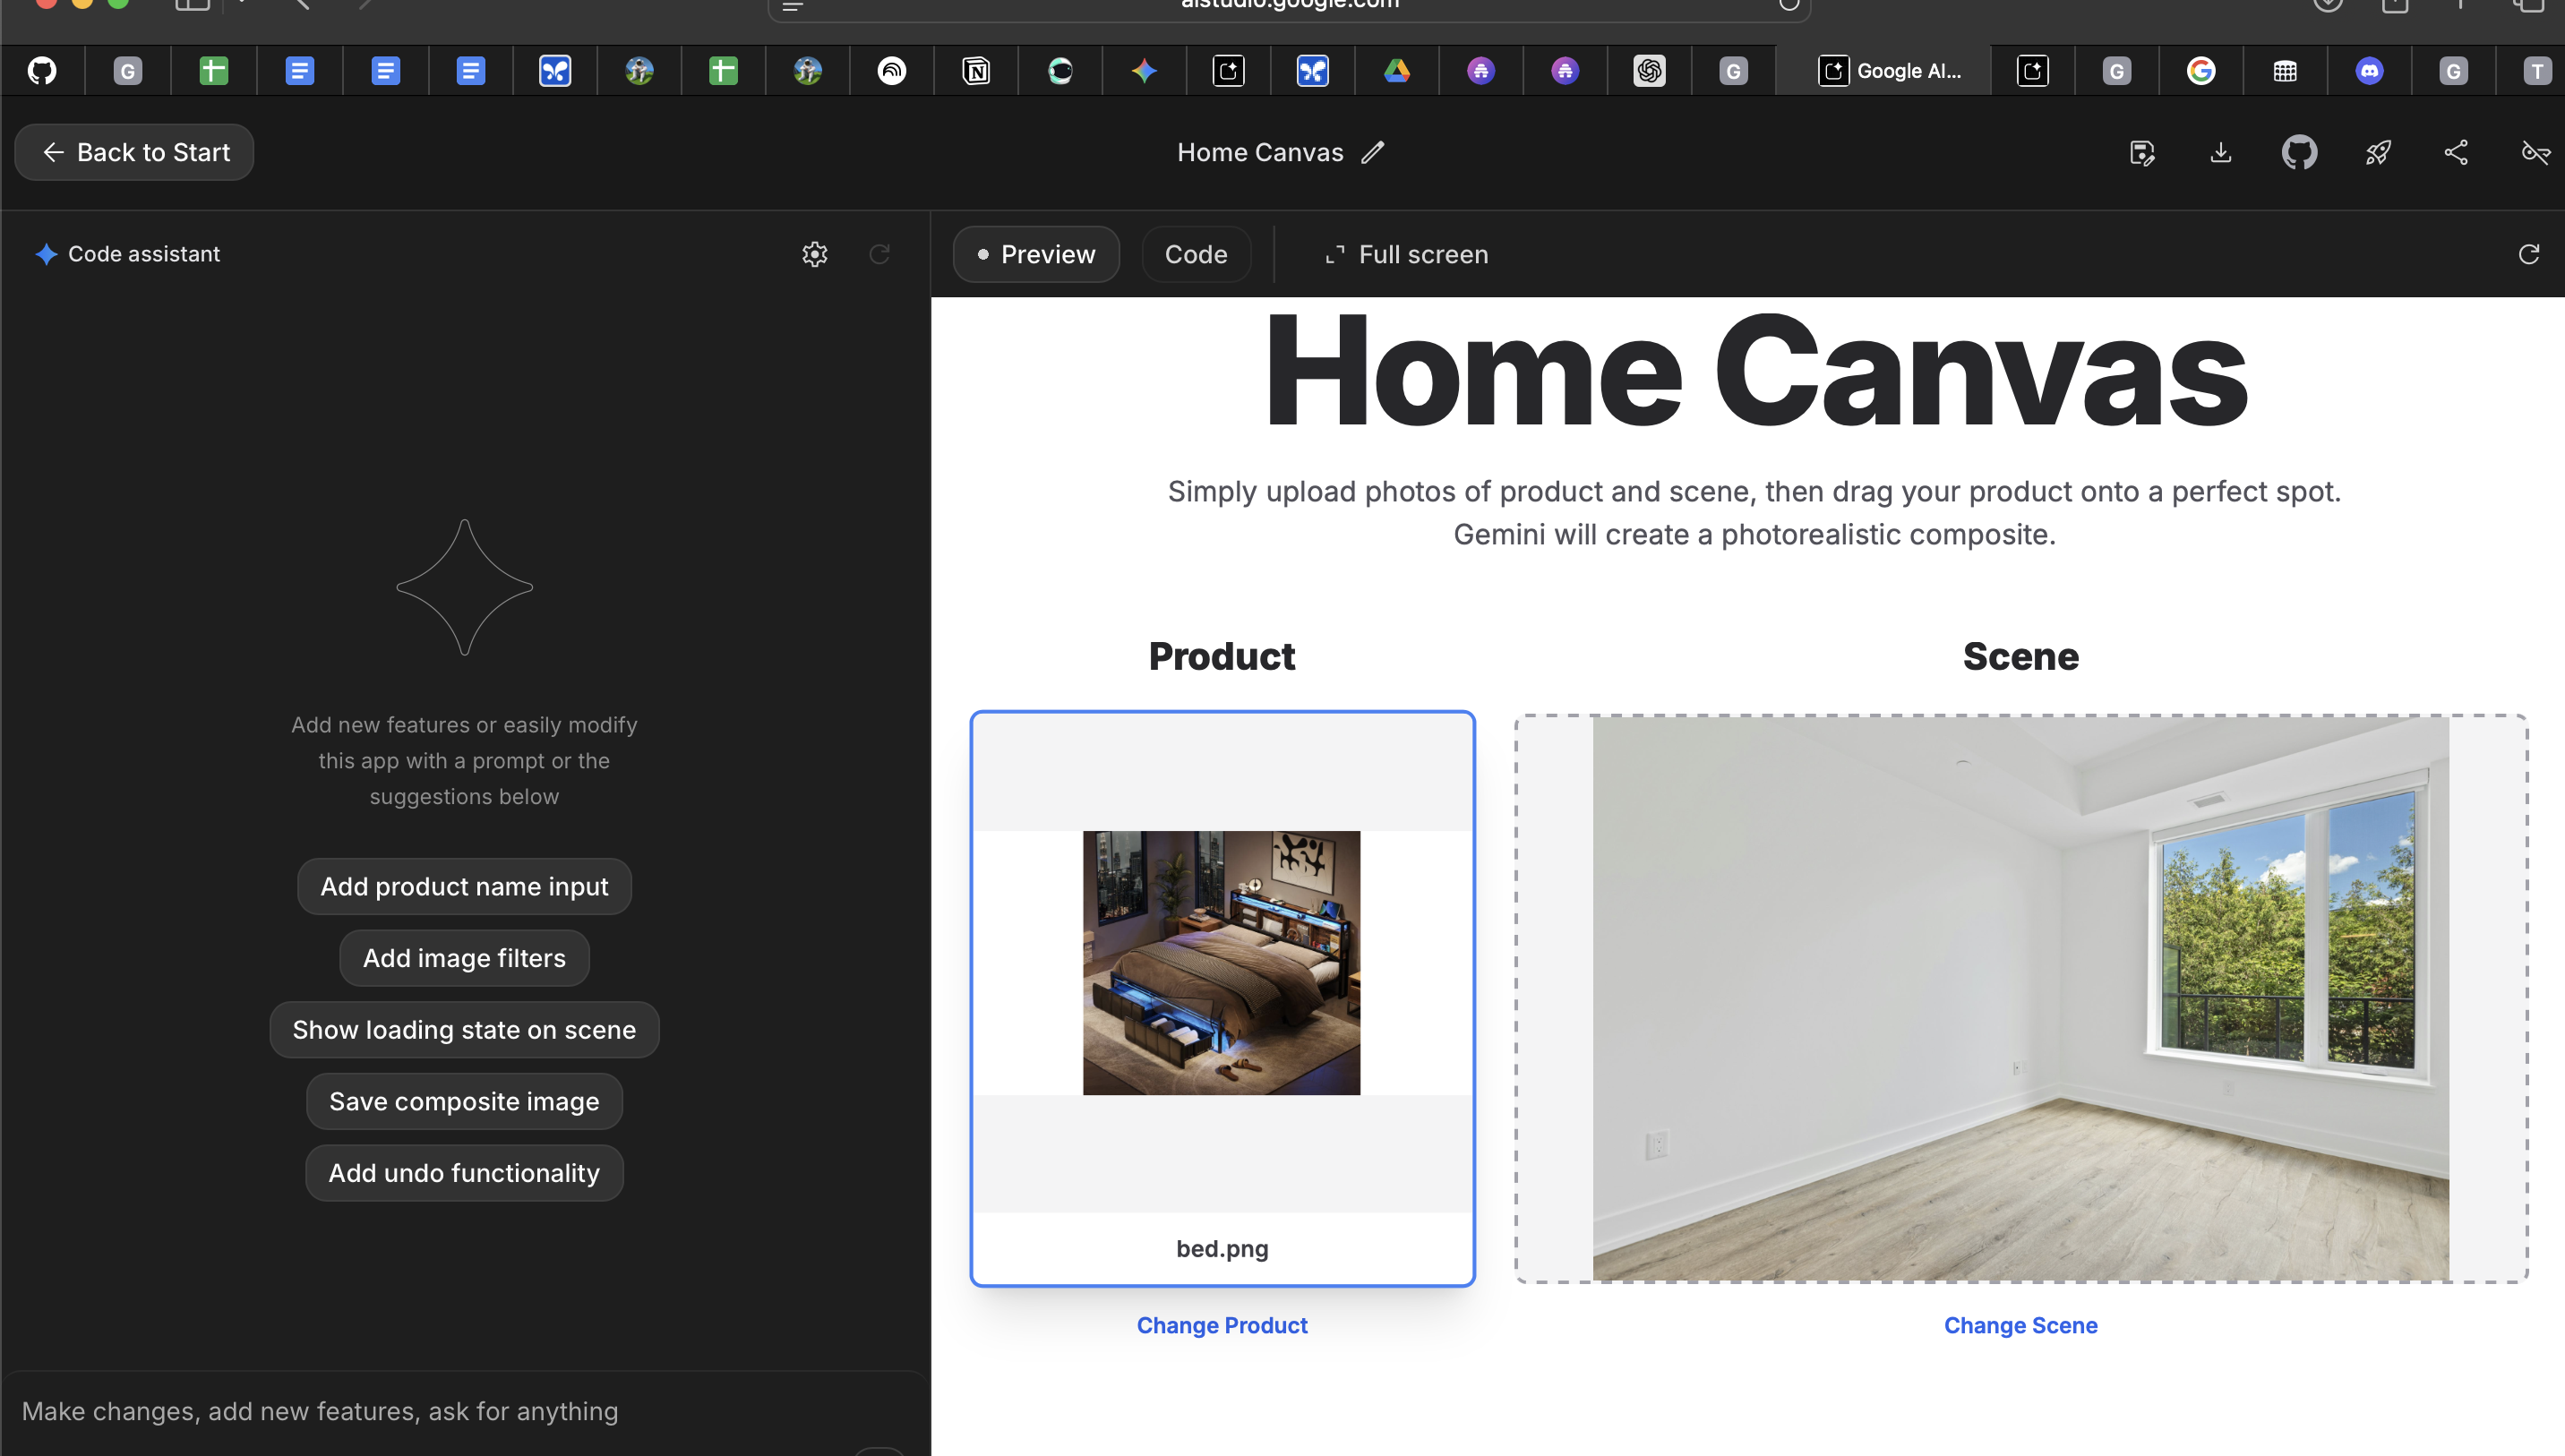Open the Code assistant settings gear
The image size is (2565, 1456).
tap(815, 254)
